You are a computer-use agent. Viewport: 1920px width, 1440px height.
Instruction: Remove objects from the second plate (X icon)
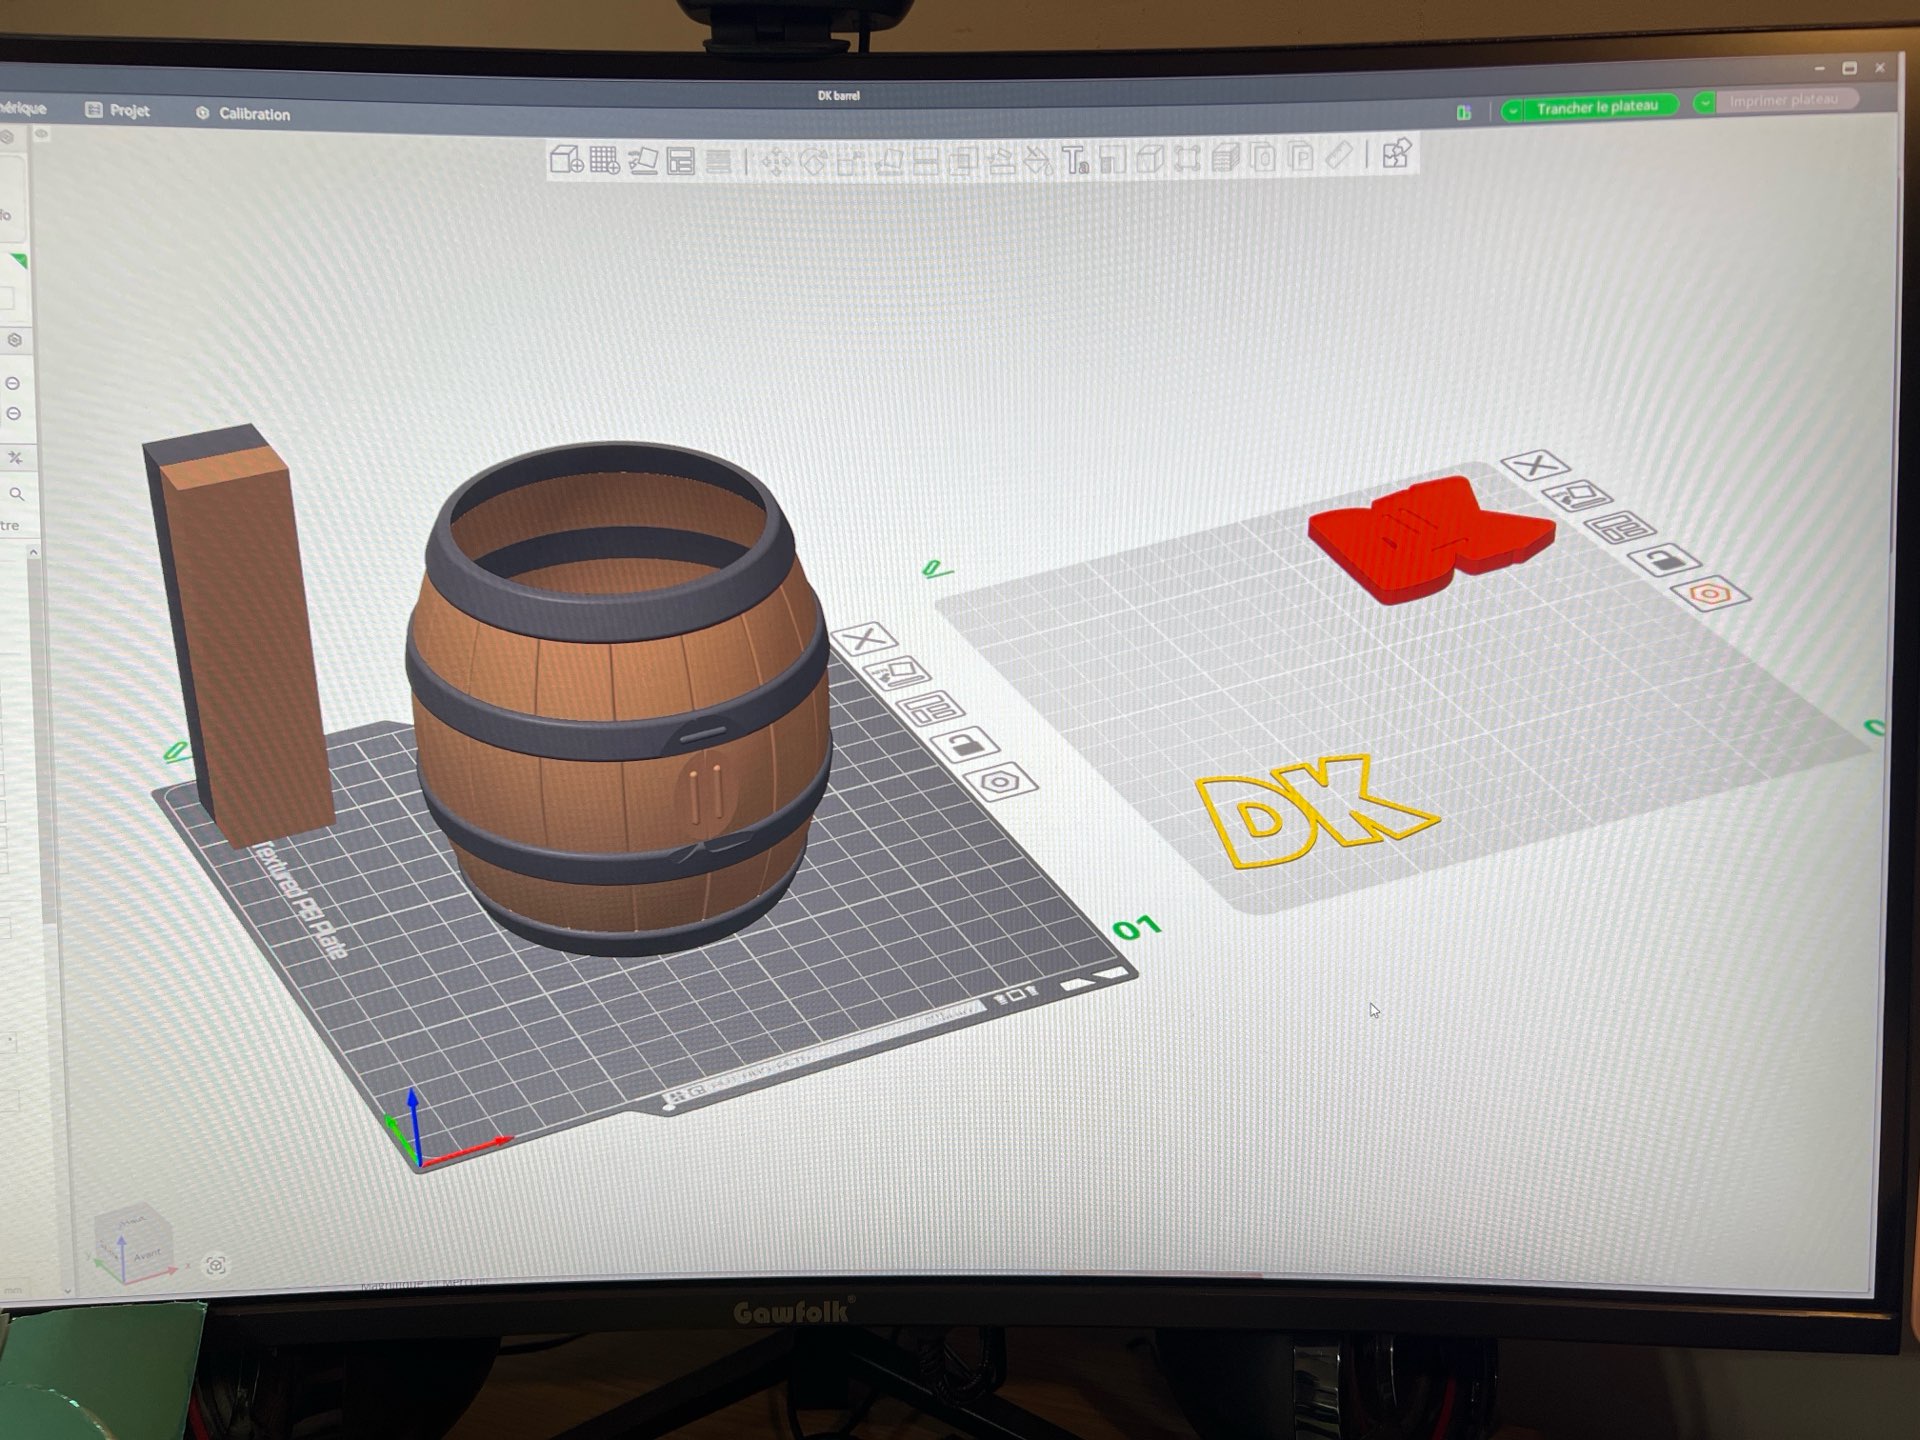pyautogui.click(x=1535, y=465)
